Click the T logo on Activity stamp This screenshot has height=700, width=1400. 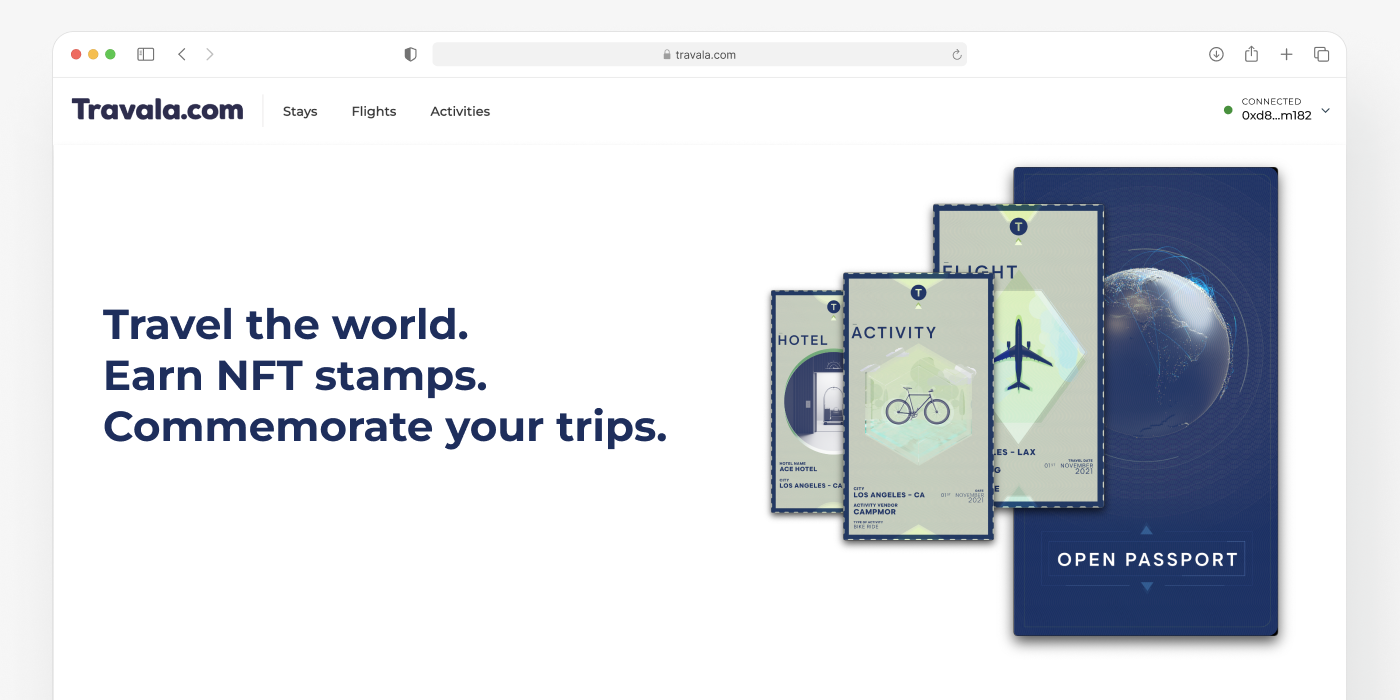pos(918,292)
